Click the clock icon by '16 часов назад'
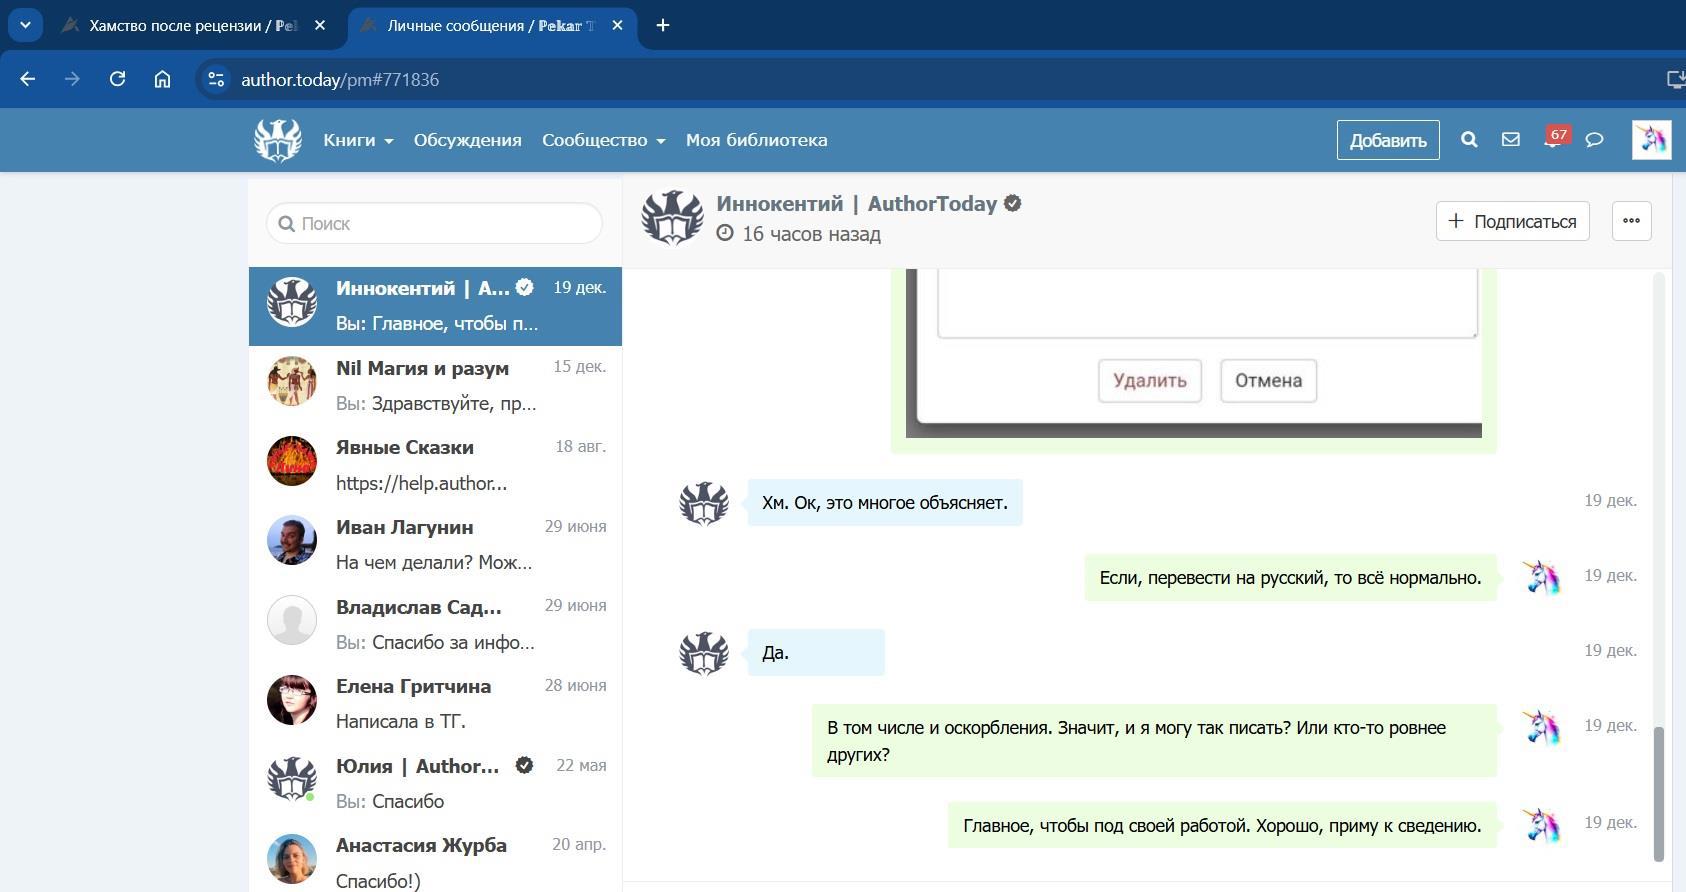Image resolution: width=1686 pixels, height=892 pixels. tap(725, 233)
